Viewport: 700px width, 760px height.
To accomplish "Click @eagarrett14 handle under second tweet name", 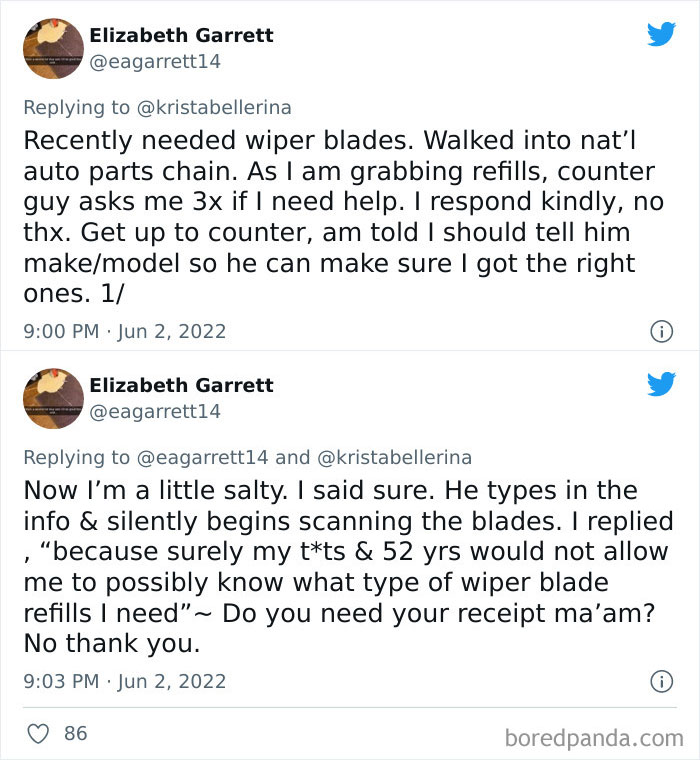I will click(155, 411).
